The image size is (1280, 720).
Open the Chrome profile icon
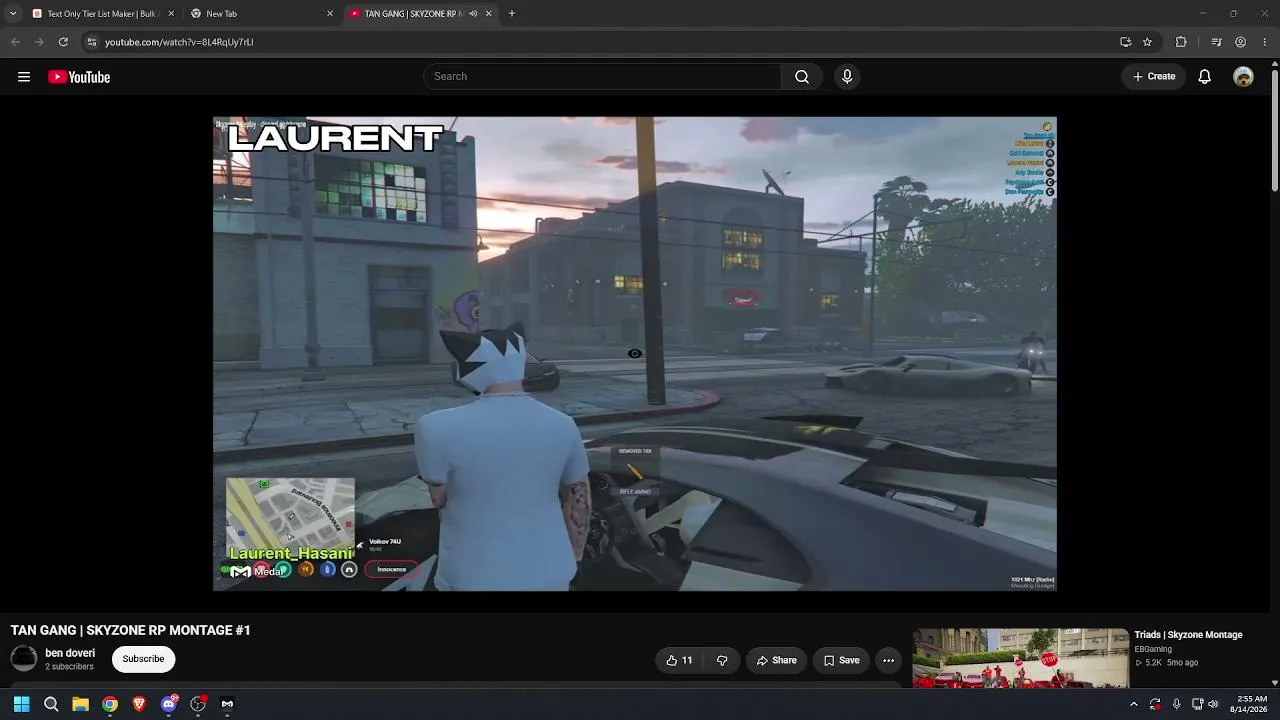1241,42
